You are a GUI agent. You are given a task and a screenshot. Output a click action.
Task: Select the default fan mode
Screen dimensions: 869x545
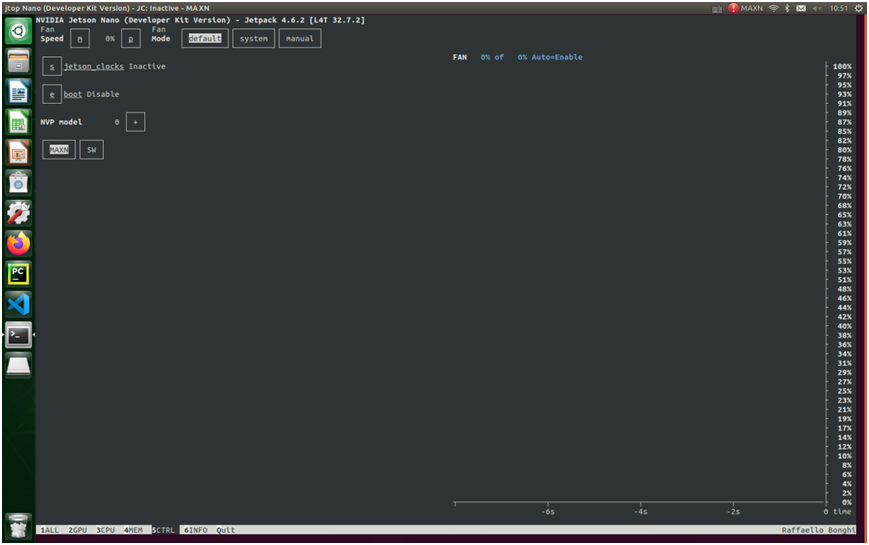205,38
